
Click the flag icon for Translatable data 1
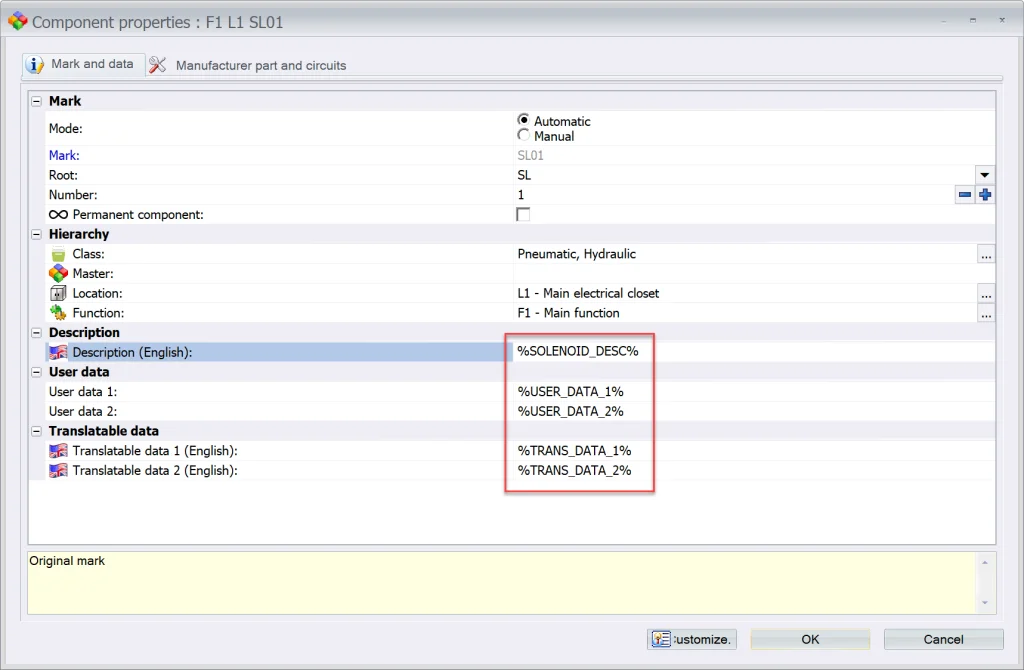[x=58, y=450]
